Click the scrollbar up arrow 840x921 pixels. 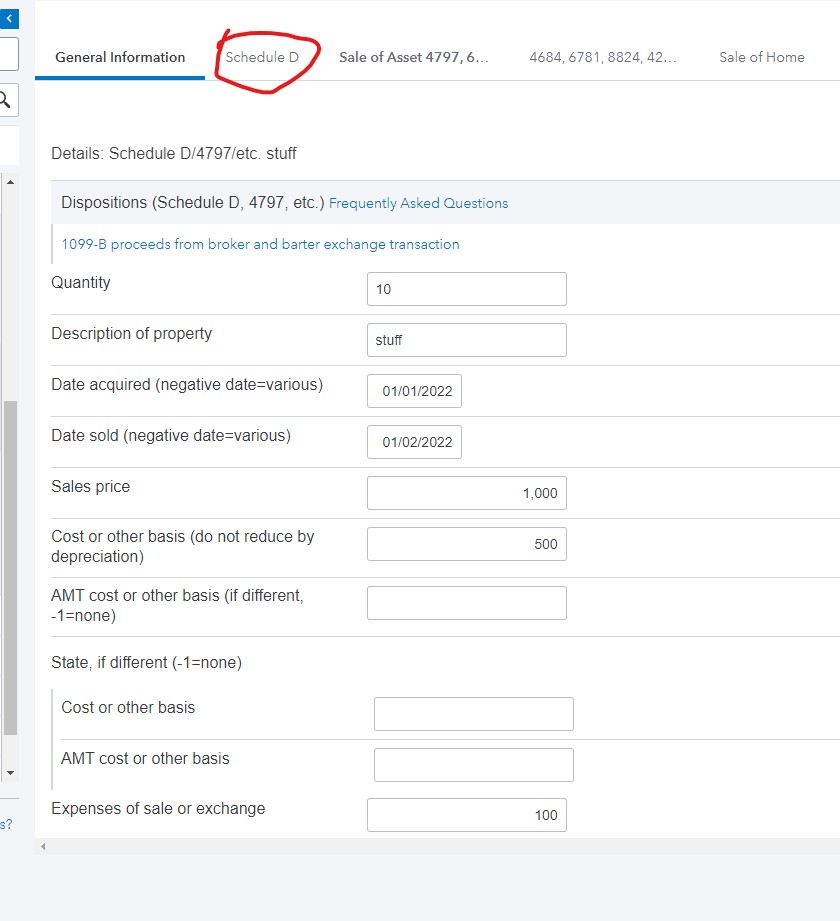point(9,182)
